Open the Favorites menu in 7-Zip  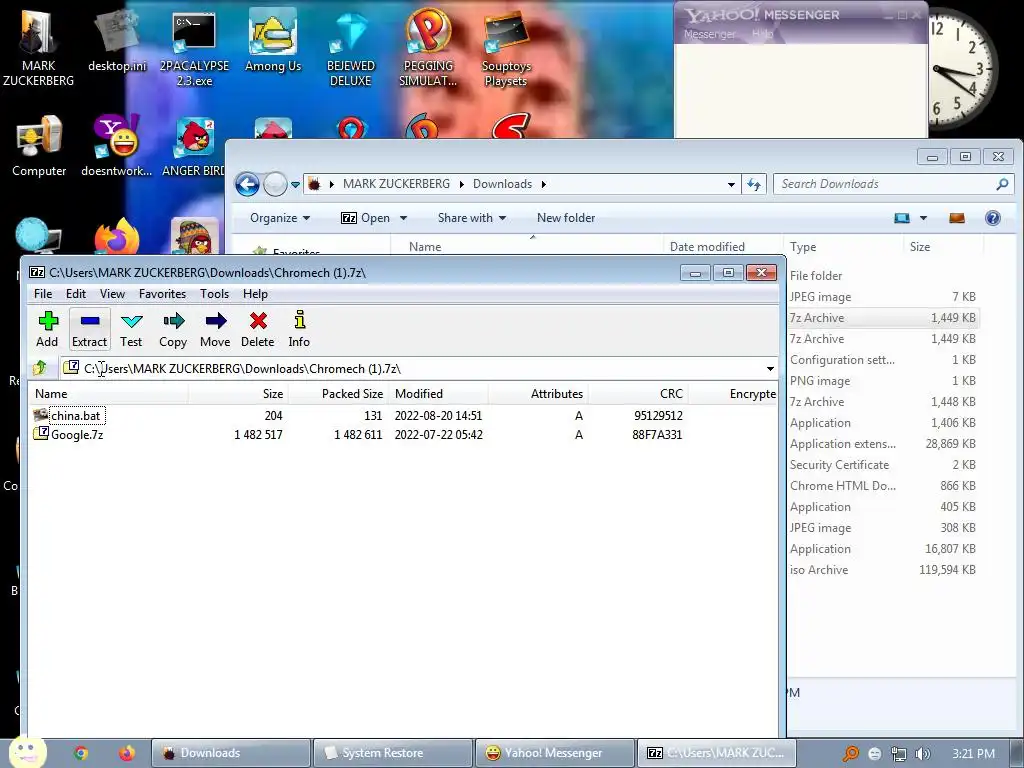163,294
